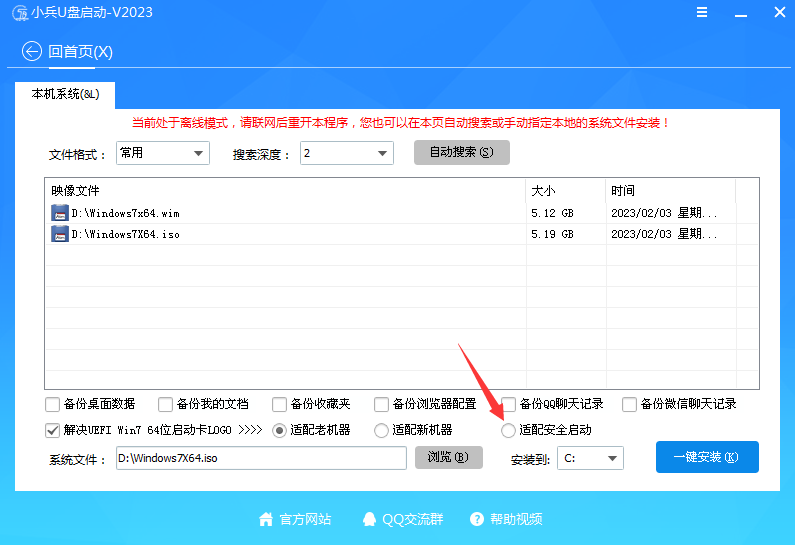Click the 浏览(B) button
This screenshot has height=545, width=795.
tap(449, 457)
